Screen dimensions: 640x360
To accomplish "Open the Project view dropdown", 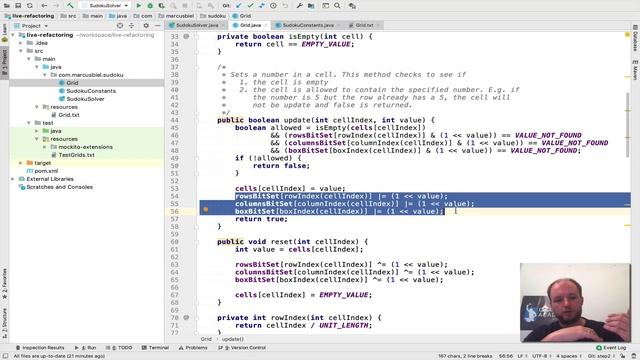I will click(x=31, y=26).
